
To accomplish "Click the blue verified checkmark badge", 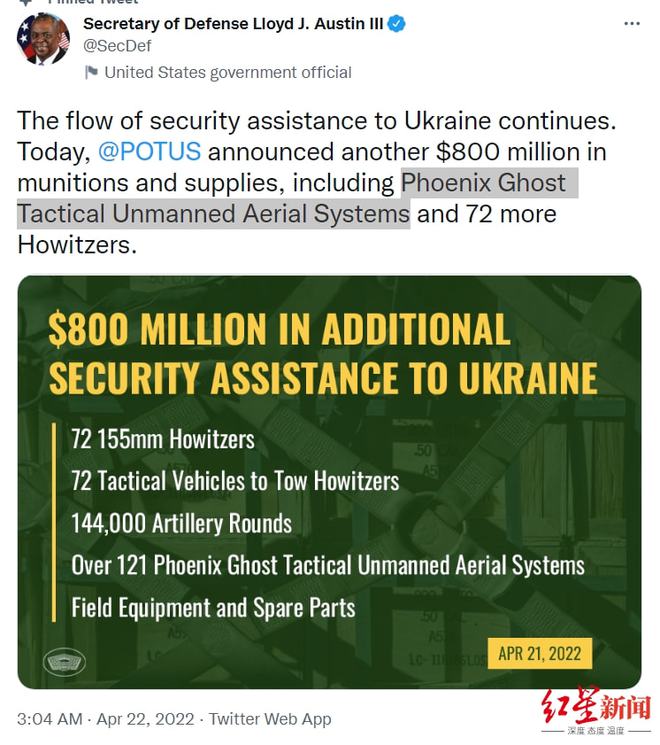I will [x=397, y=23].
